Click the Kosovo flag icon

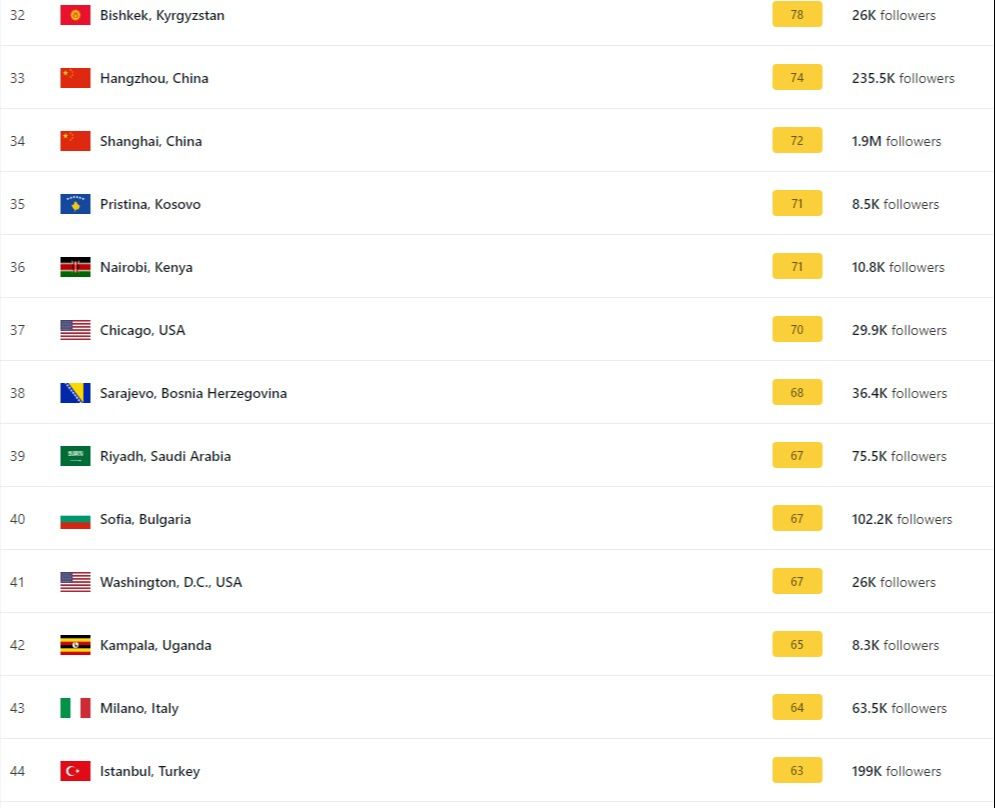coord(75,204)
